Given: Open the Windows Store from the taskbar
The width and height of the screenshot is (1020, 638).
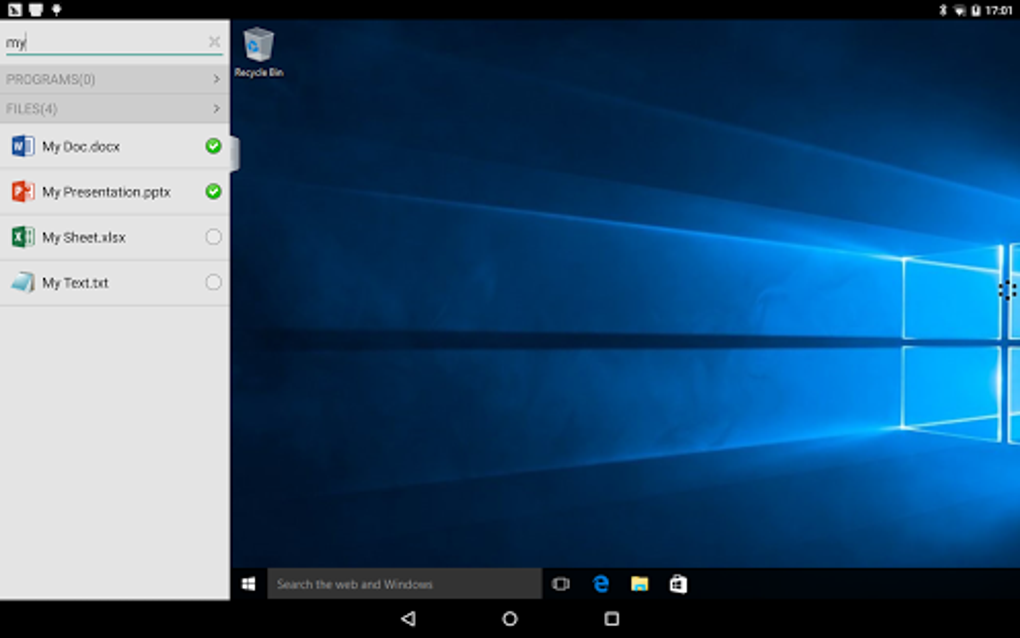Looking at the screenshot, I should point(679,583).
